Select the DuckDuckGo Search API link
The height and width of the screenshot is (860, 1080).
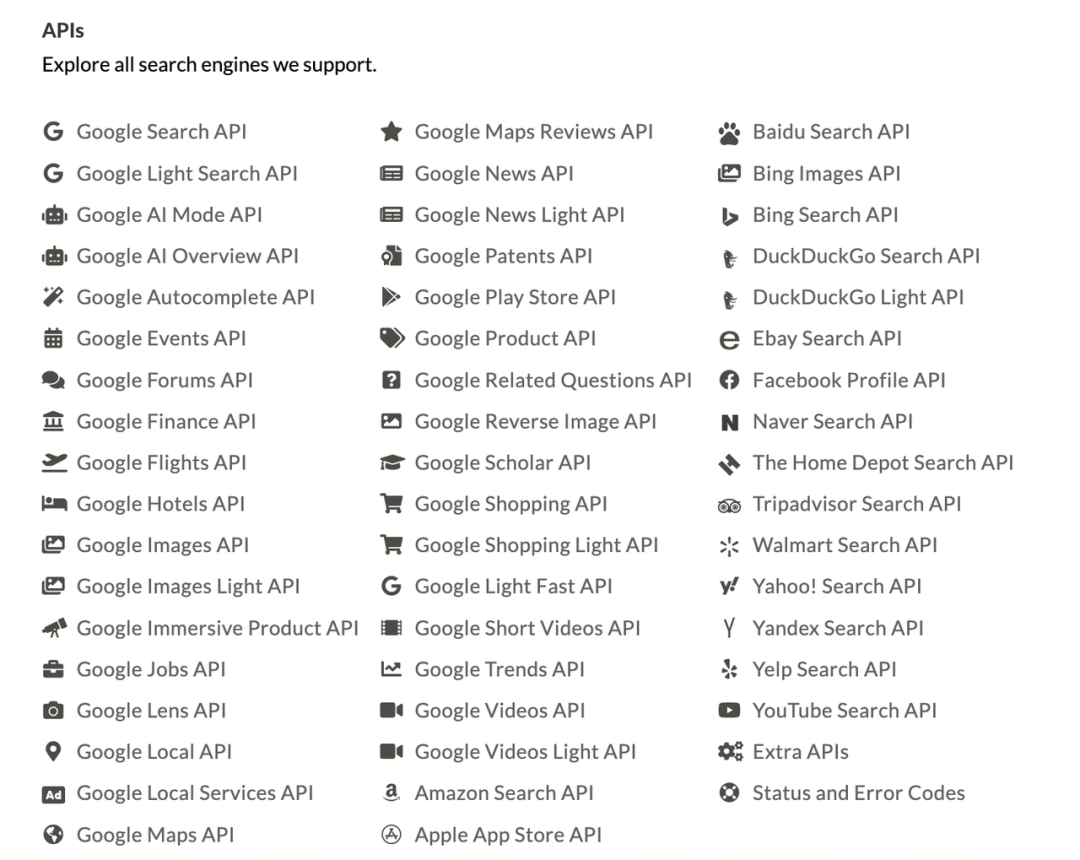pyautogui.click(x=866, y=256)
